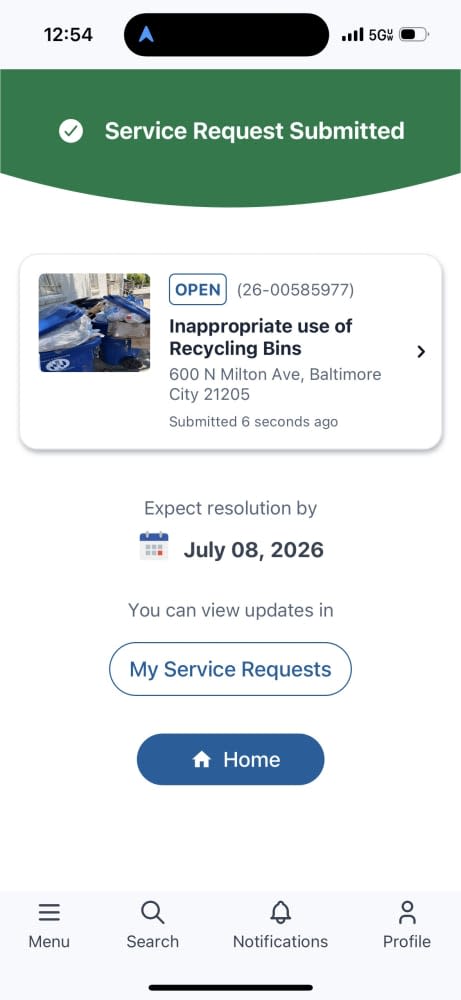Click the white checkmark circle icon
The image size is (461, 1000).
pos(71,131)
